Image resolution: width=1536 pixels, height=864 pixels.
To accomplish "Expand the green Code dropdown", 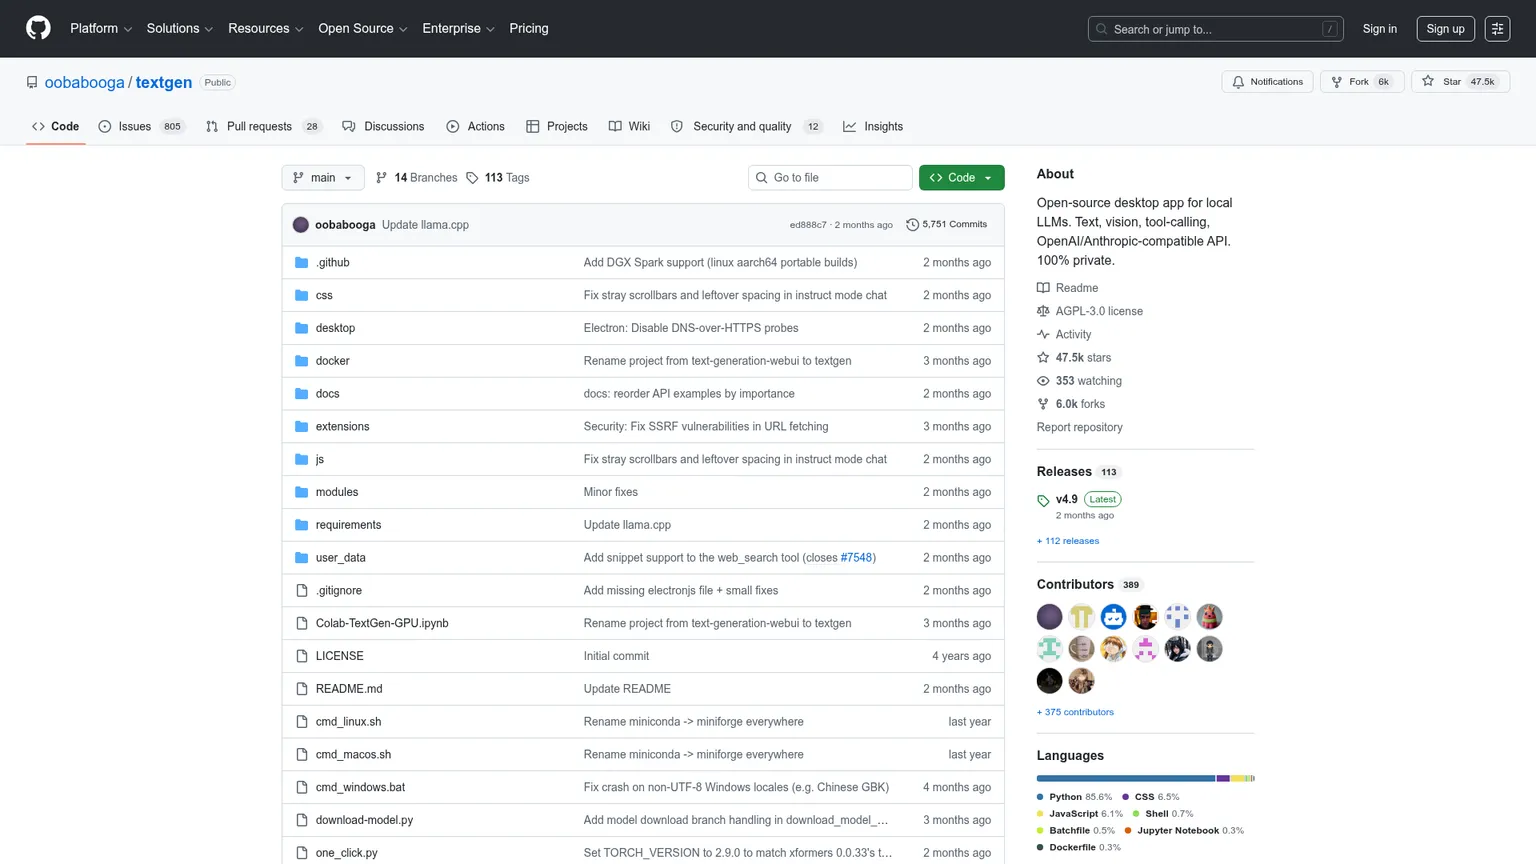I will coord(961,178).
